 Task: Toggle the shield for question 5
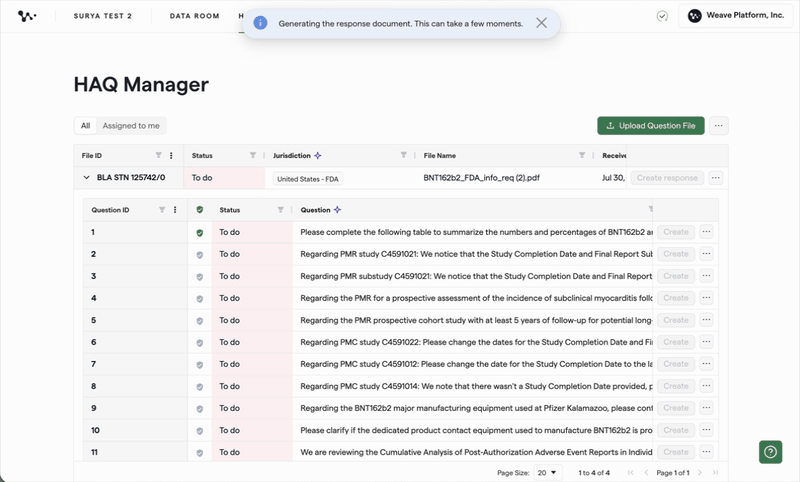[x=199, y=321]
